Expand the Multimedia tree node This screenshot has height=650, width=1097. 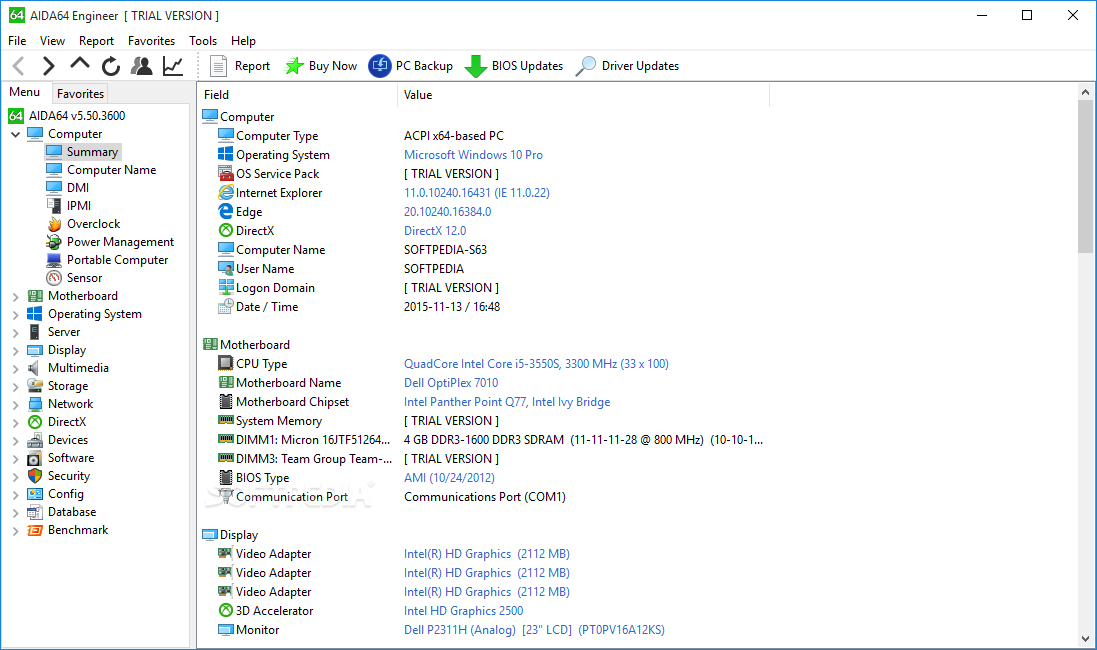pyautogui.click(x=15, y=369)
